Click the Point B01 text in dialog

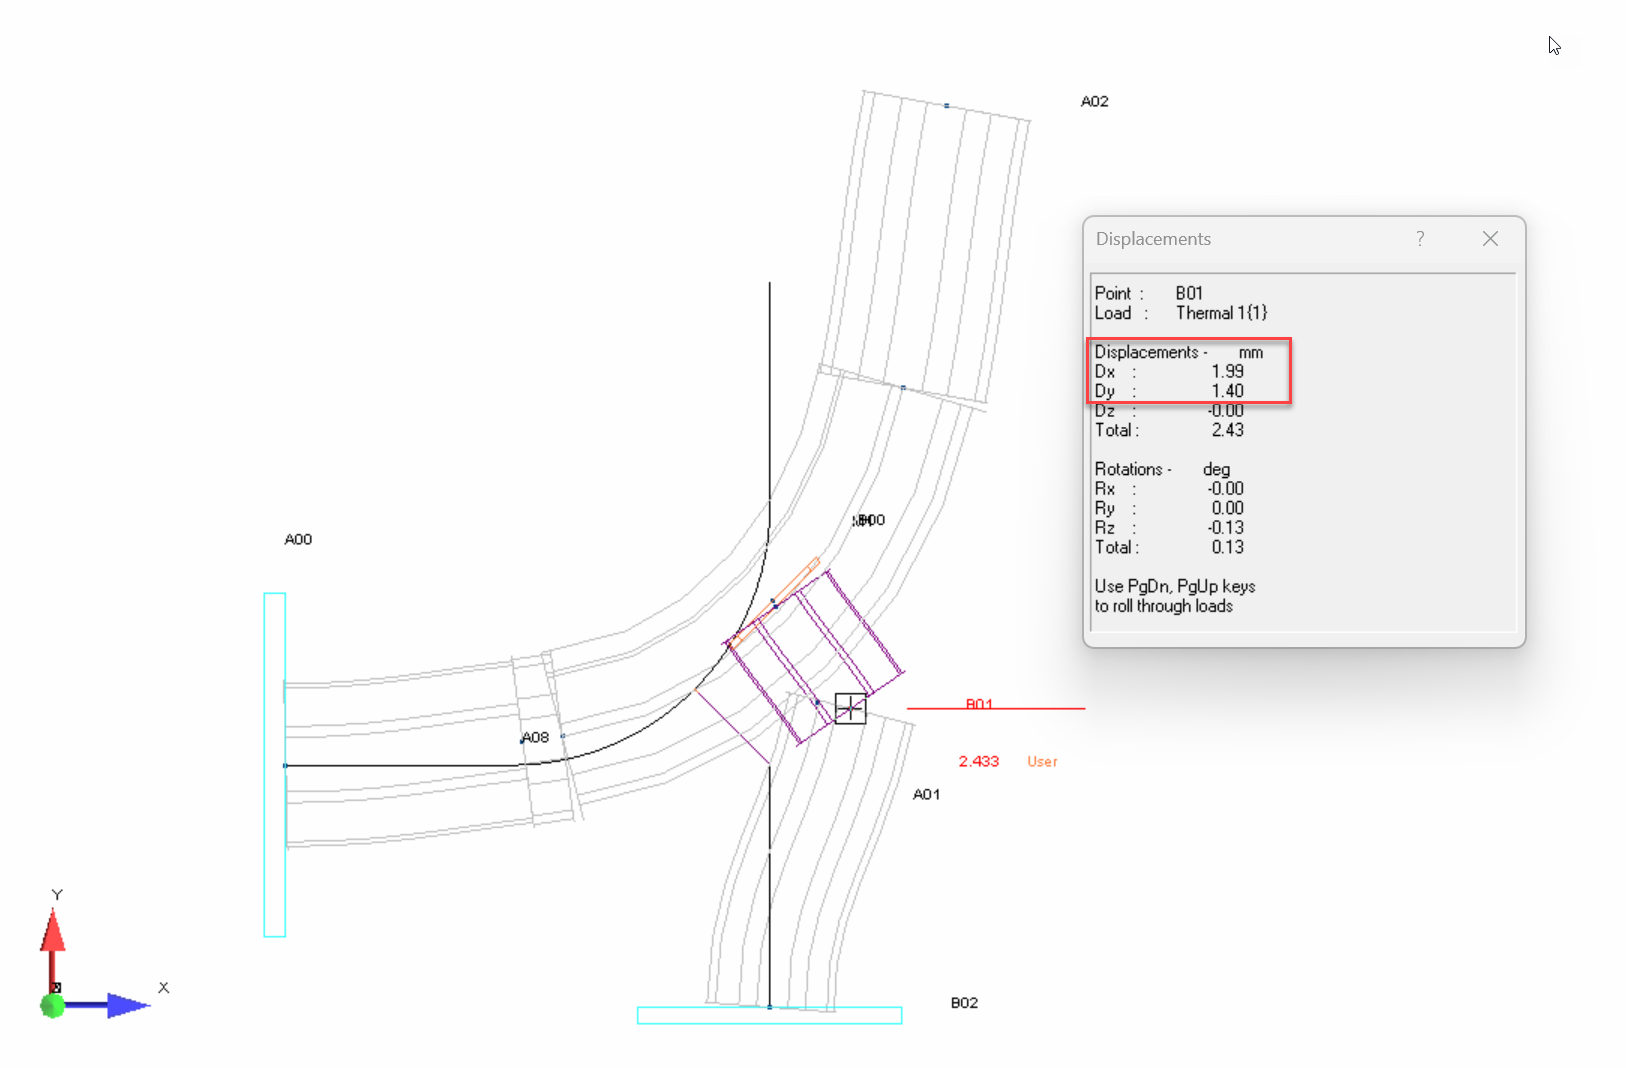pos(1149,293)
